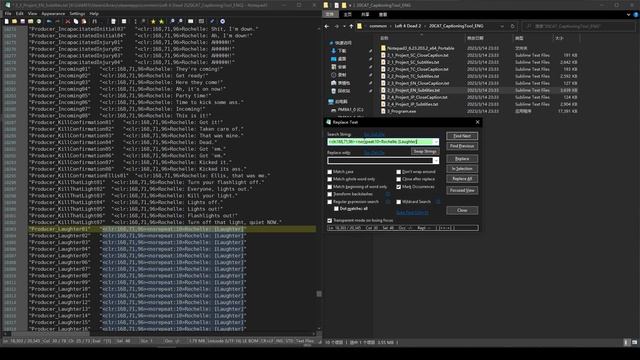The image size is (640, 360).
Task: Click into the Replace with input field
Action: point(380,160)
